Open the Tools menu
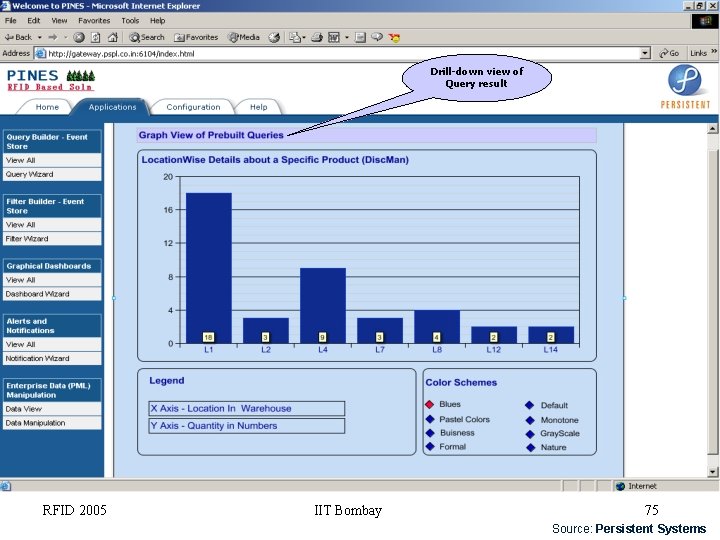Screen dimensions: 720x540 (x=130, y=21)
